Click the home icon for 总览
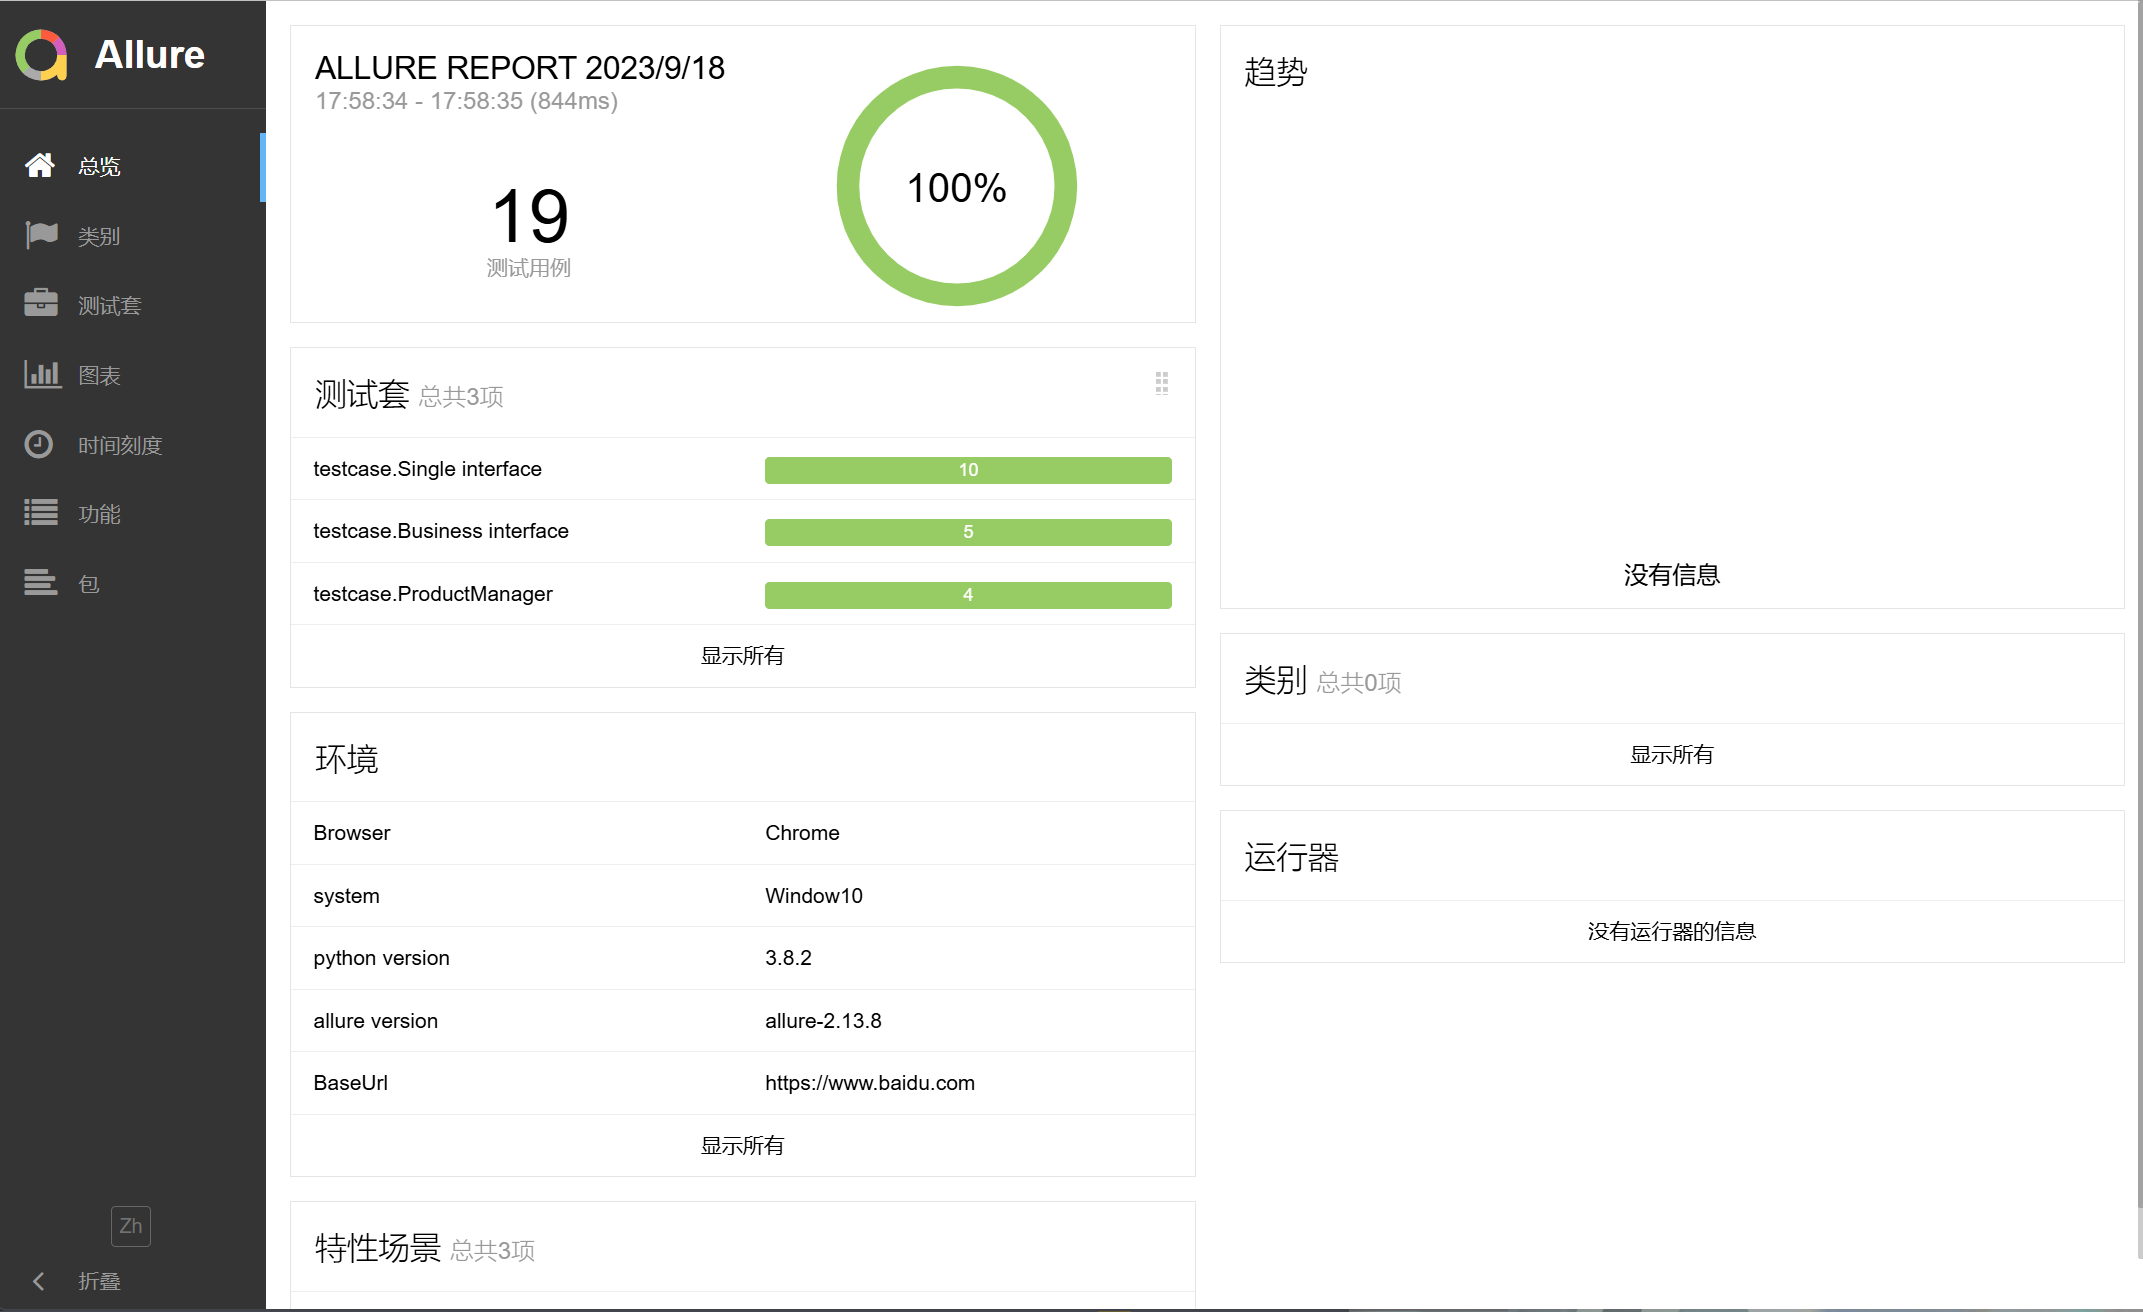The width and height of the screenshot is (2143, 1312). pos(40,166)
